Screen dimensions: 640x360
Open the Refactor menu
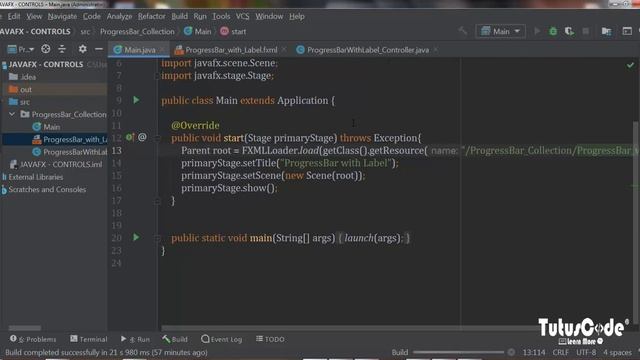(x=151, y=16)
